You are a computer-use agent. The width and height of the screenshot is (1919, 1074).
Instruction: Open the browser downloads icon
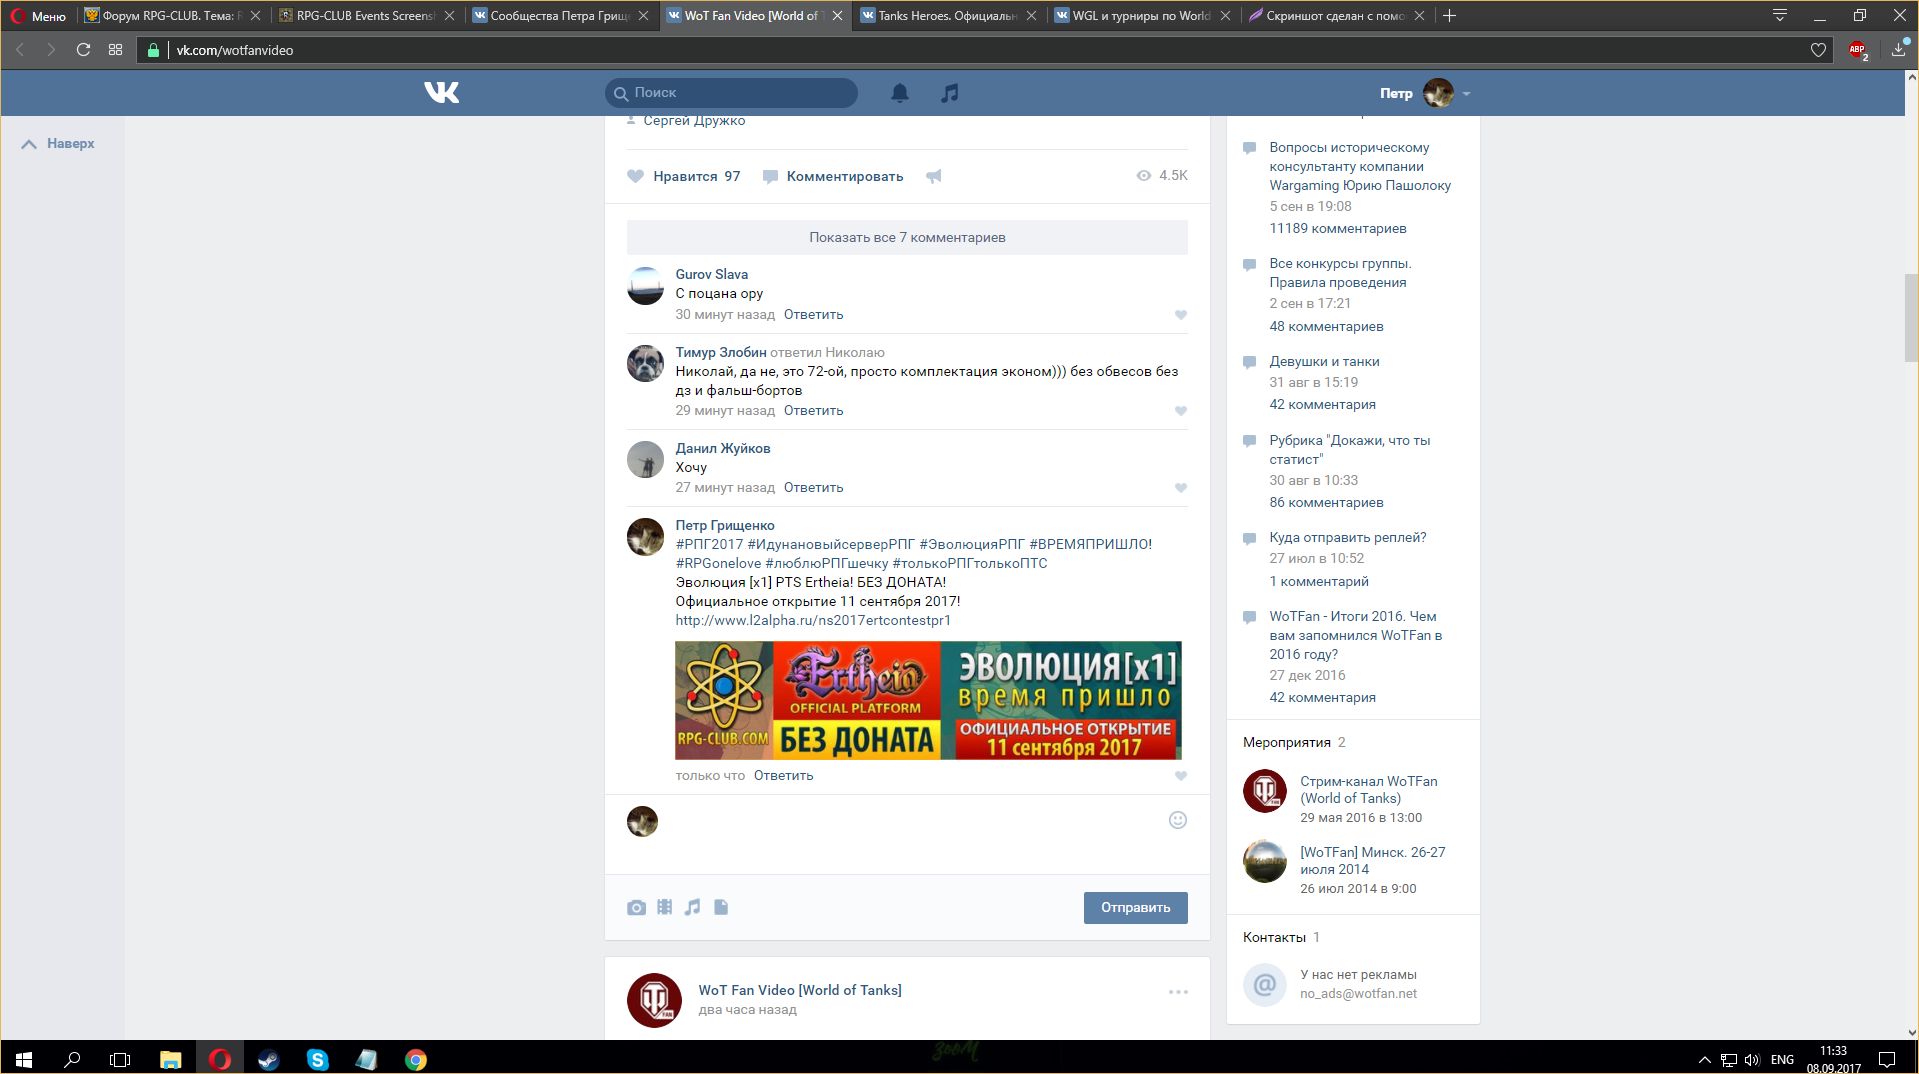point(1898,50)
